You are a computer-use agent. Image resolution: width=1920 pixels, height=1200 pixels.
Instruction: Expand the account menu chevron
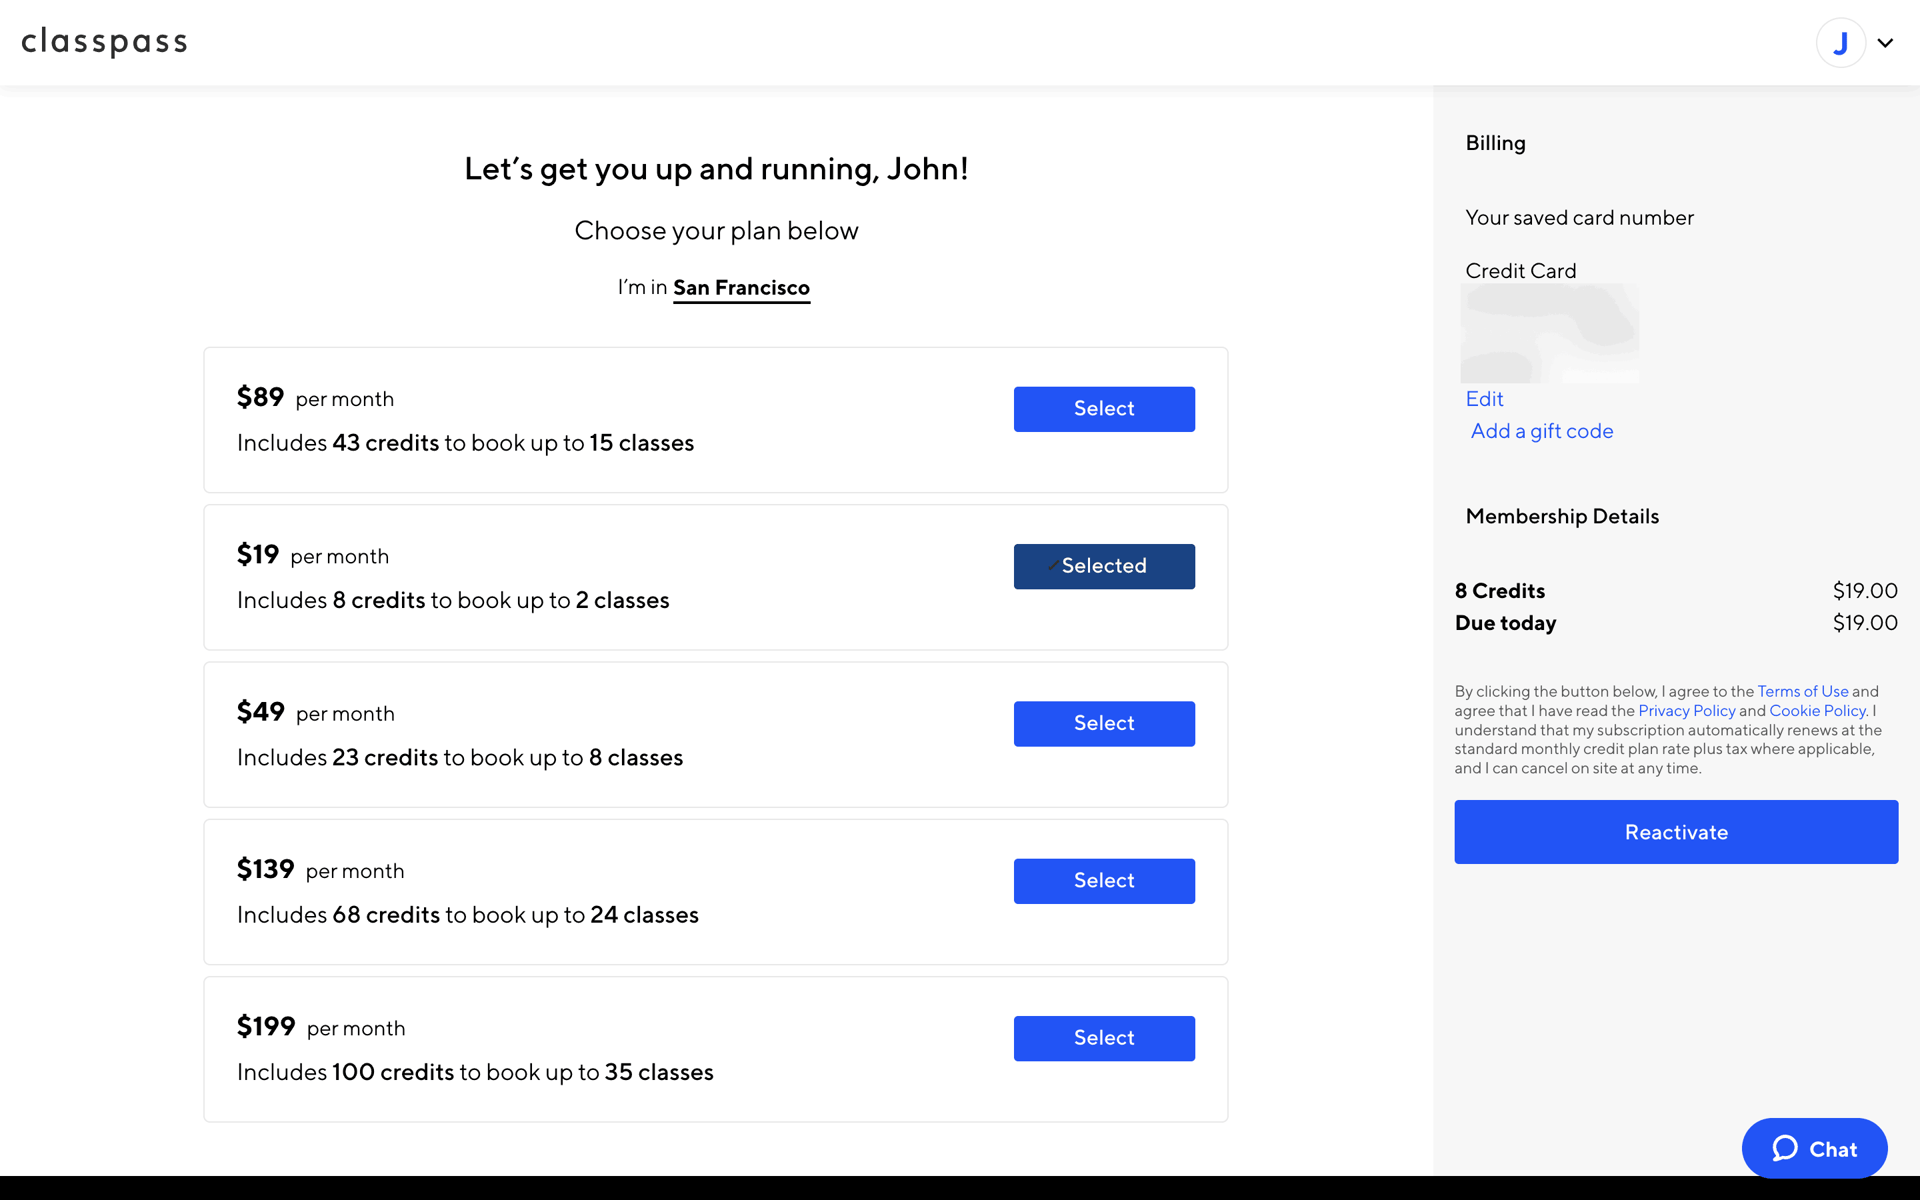tap(1885, 43)
